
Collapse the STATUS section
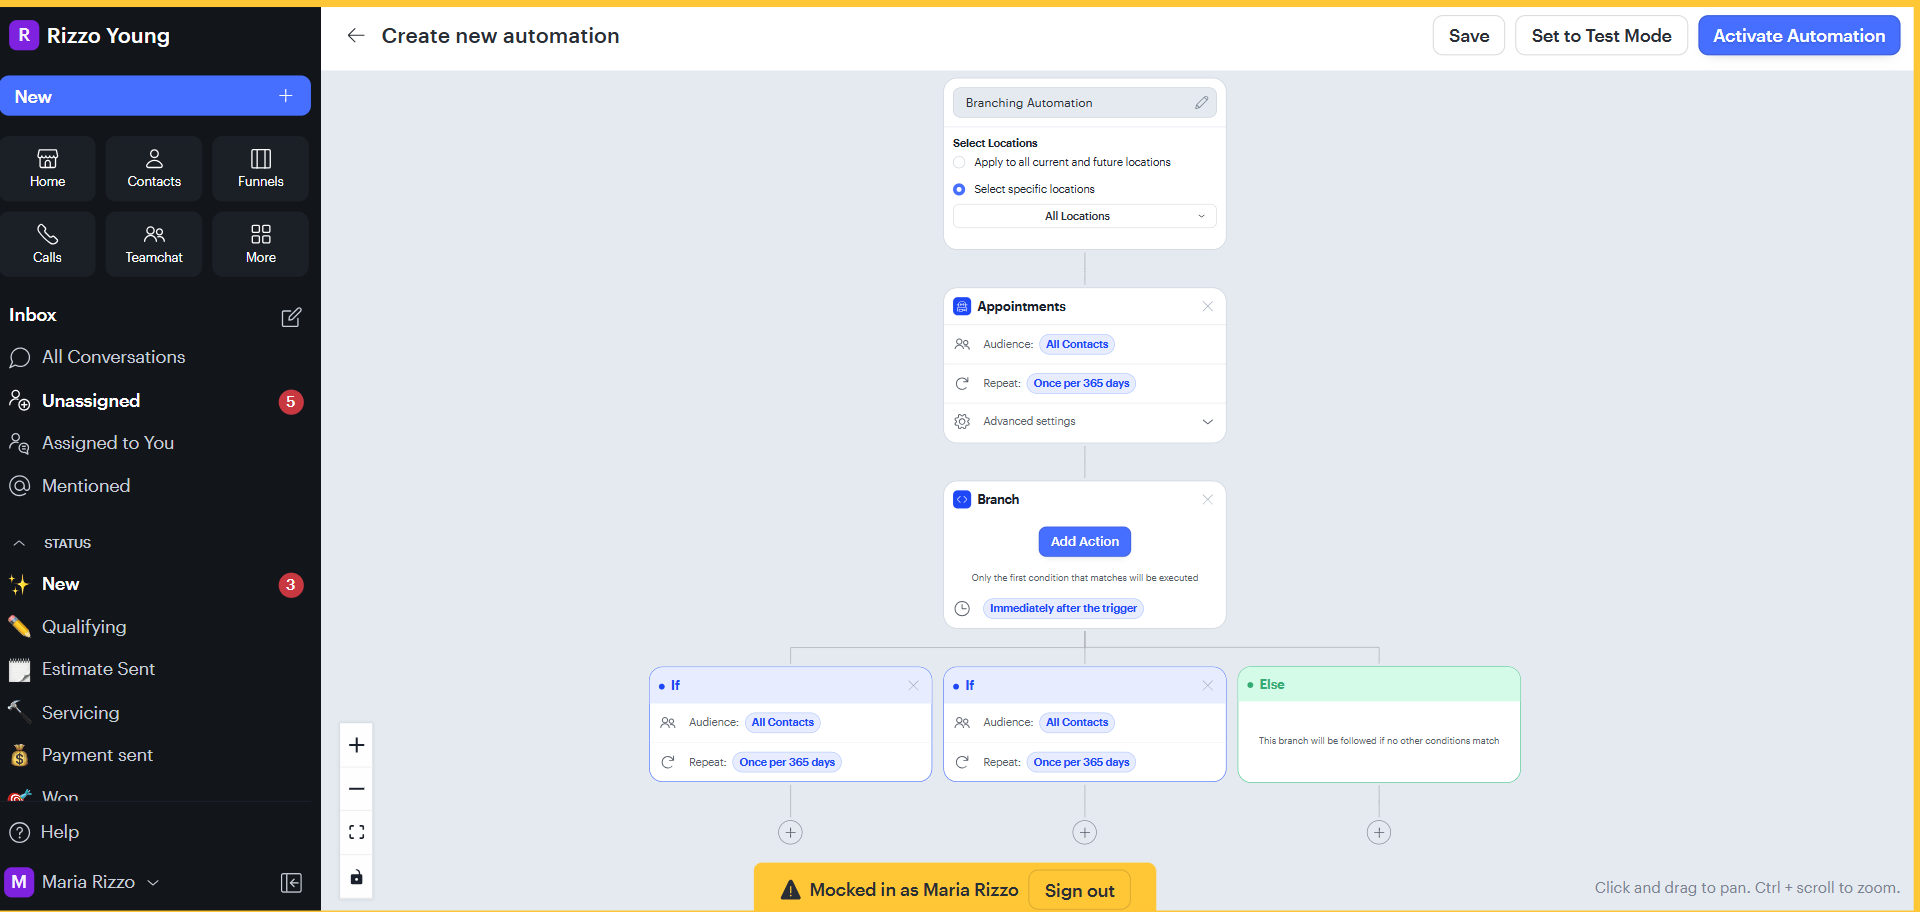(x=19, y=544)
